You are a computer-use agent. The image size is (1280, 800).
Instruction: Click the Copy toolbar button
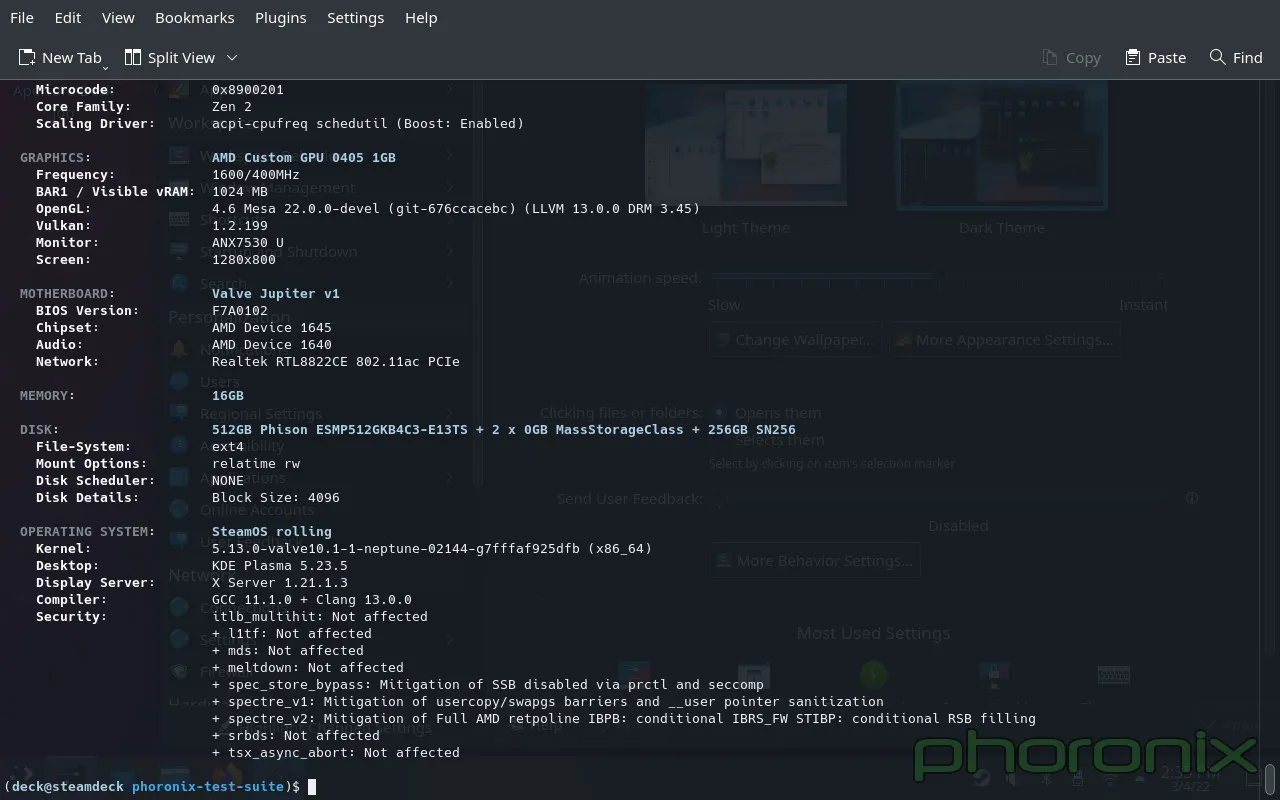click(1071, 58)
